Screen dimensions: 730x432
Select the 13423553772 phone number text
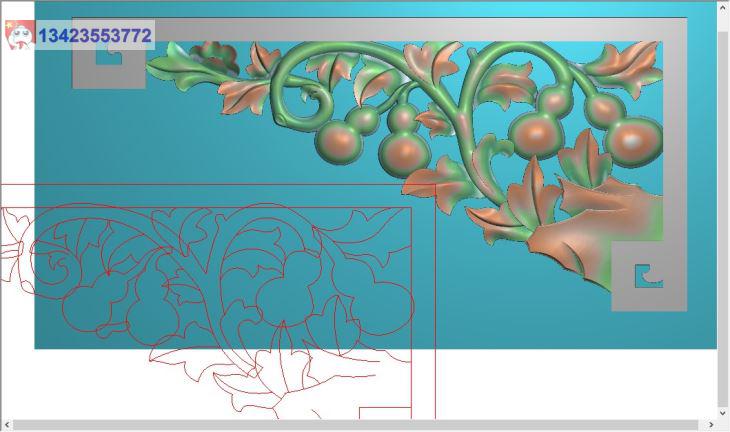[95, 36]
